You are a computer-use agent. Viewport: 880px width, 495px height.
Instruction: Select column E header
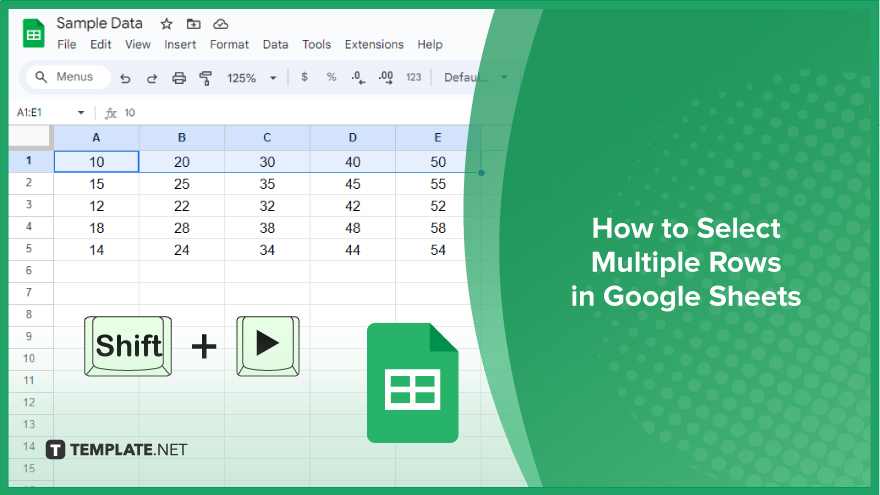[x=438, y=138]
